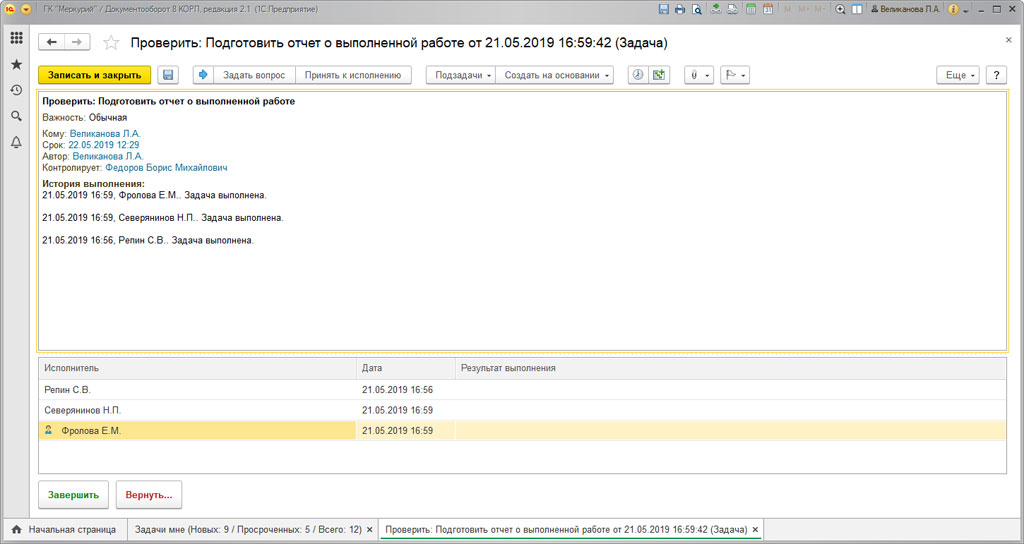The width and height of the screenshot is (1024, 544).
Task: Toggle panel layout icon in title bar
Action: (x=857, y=9)
